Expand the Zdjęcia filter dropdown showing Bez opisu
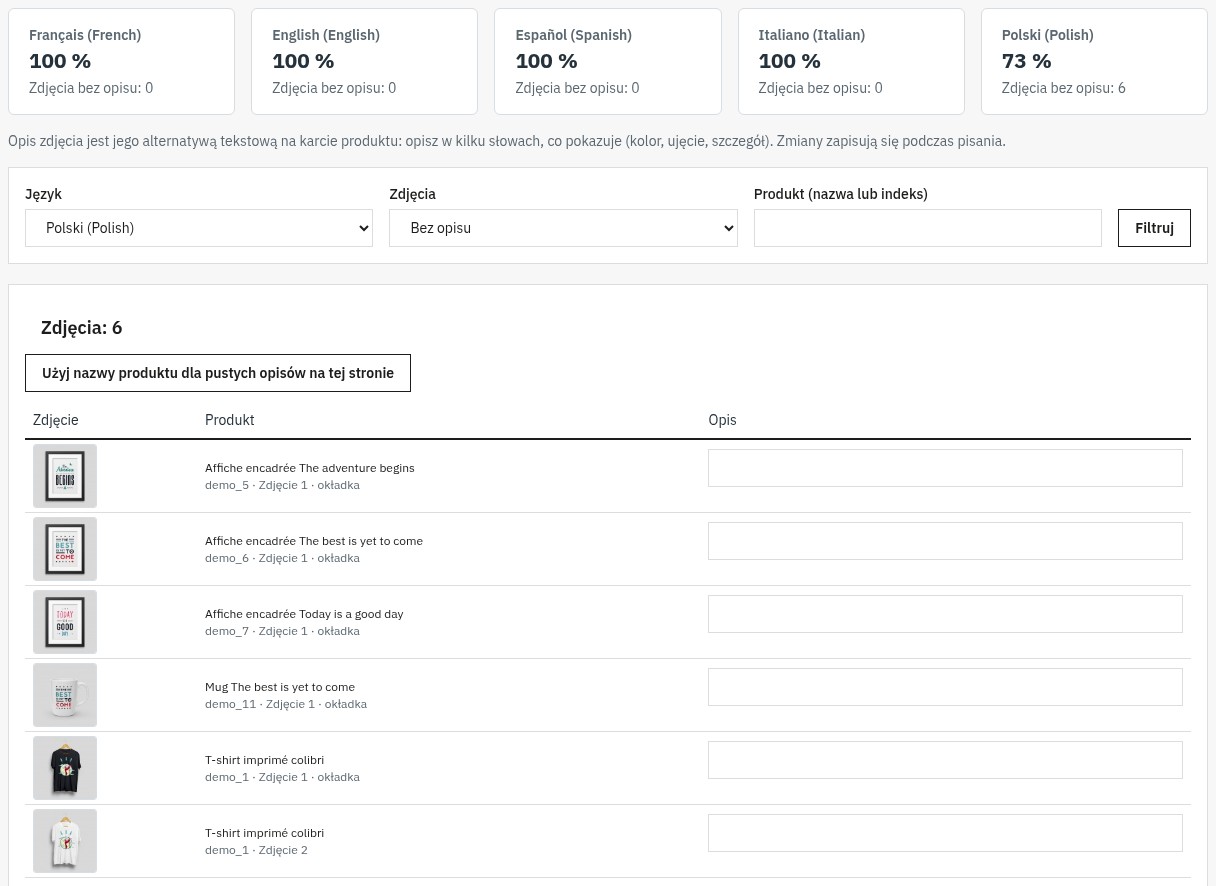Image resolution: width=1216 pixels, height=886 pixels. pos(563,228)
